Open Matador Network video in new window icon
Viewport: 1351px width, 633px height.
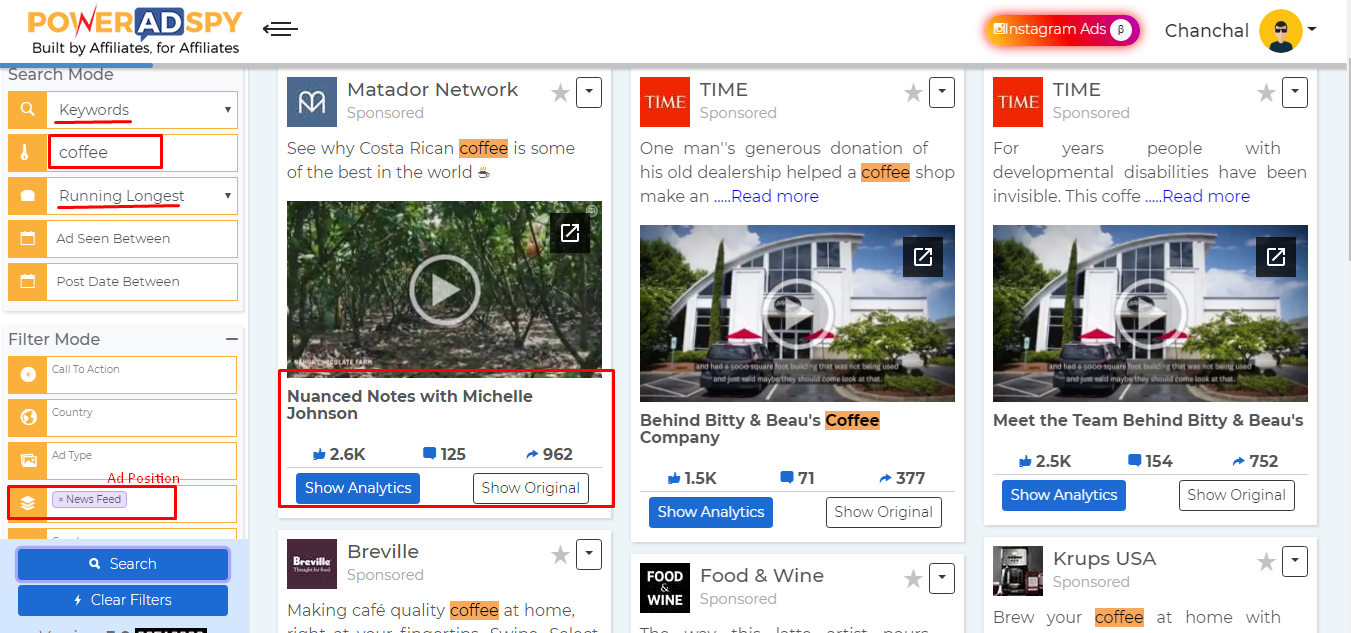[x=570, y=233]
